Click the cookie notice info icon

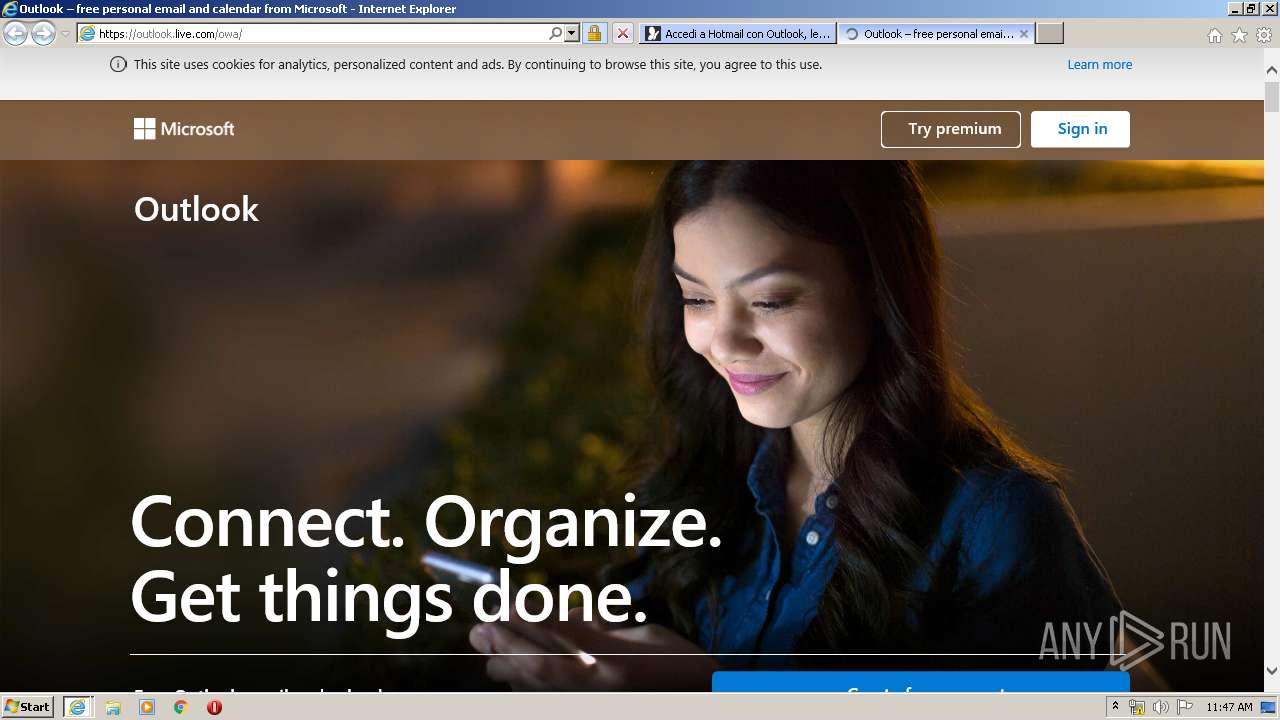pos(118,65)
